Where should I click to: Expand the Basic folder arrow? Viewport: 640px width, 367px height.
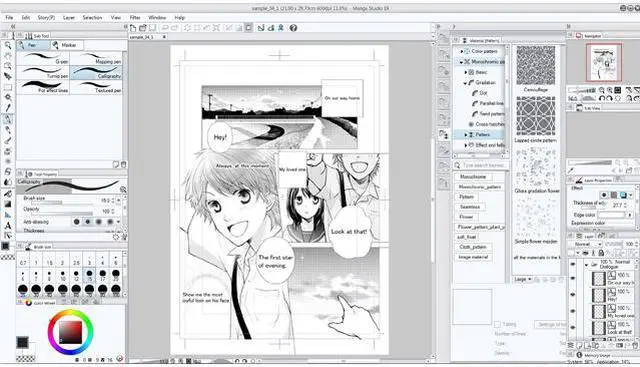point(466,72)
